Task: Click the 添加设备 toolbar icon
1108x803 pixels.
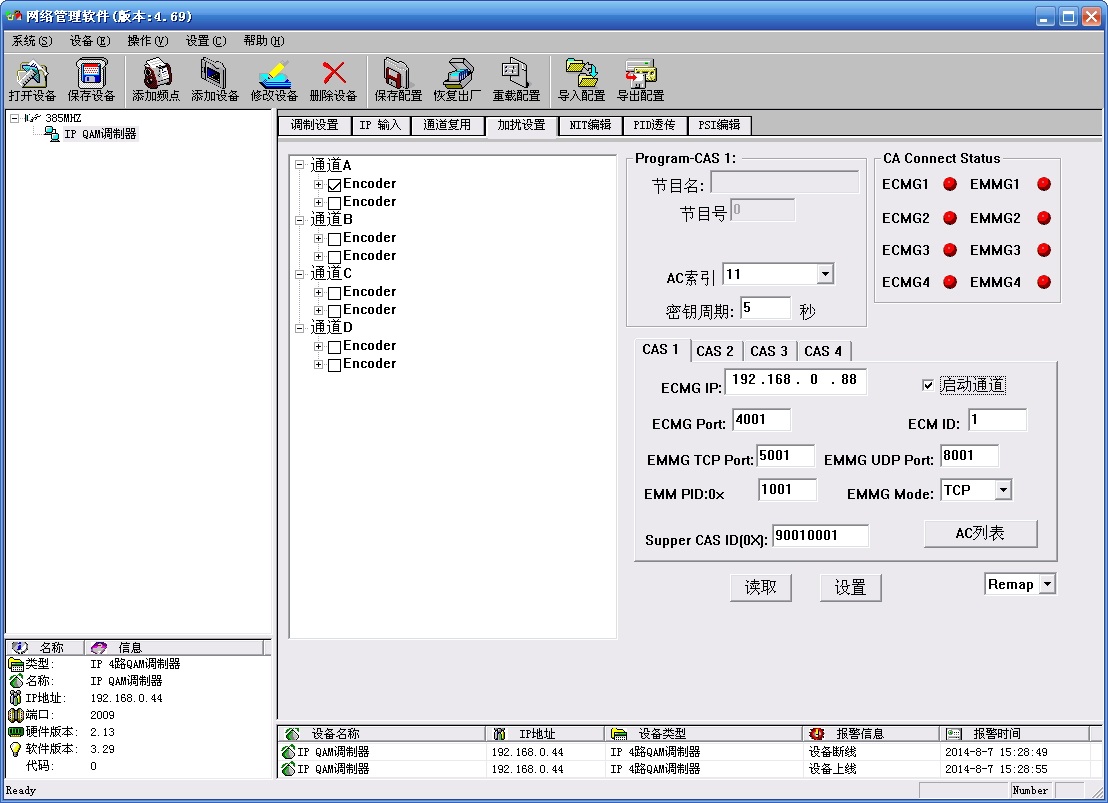Action: pyautogui.click(x=215, y=80)
